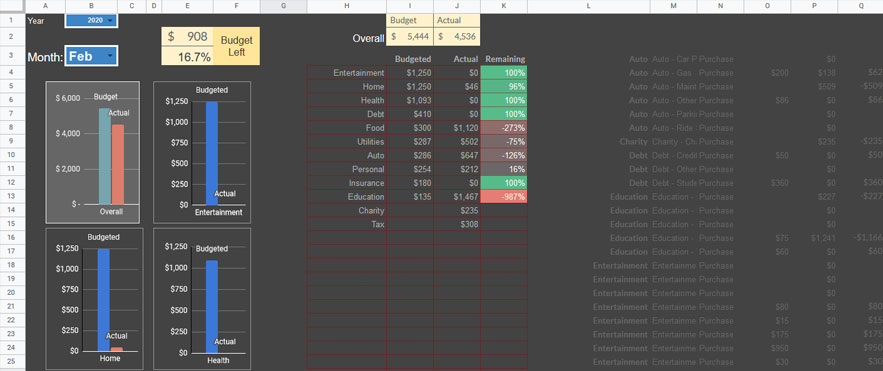The height and width of the screenshot is (371, 883).
Task: Click column H header
Action: [346, 6]
